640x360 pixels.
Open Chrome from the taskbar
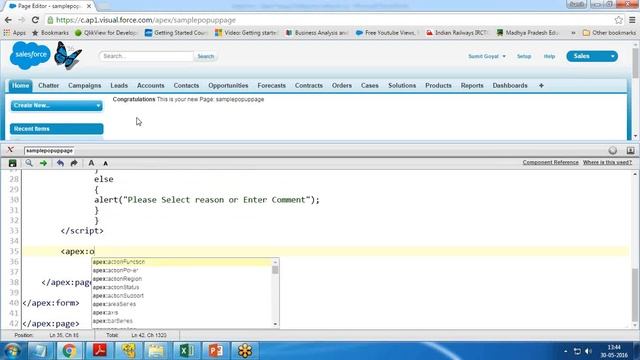[x=69, y=351]
